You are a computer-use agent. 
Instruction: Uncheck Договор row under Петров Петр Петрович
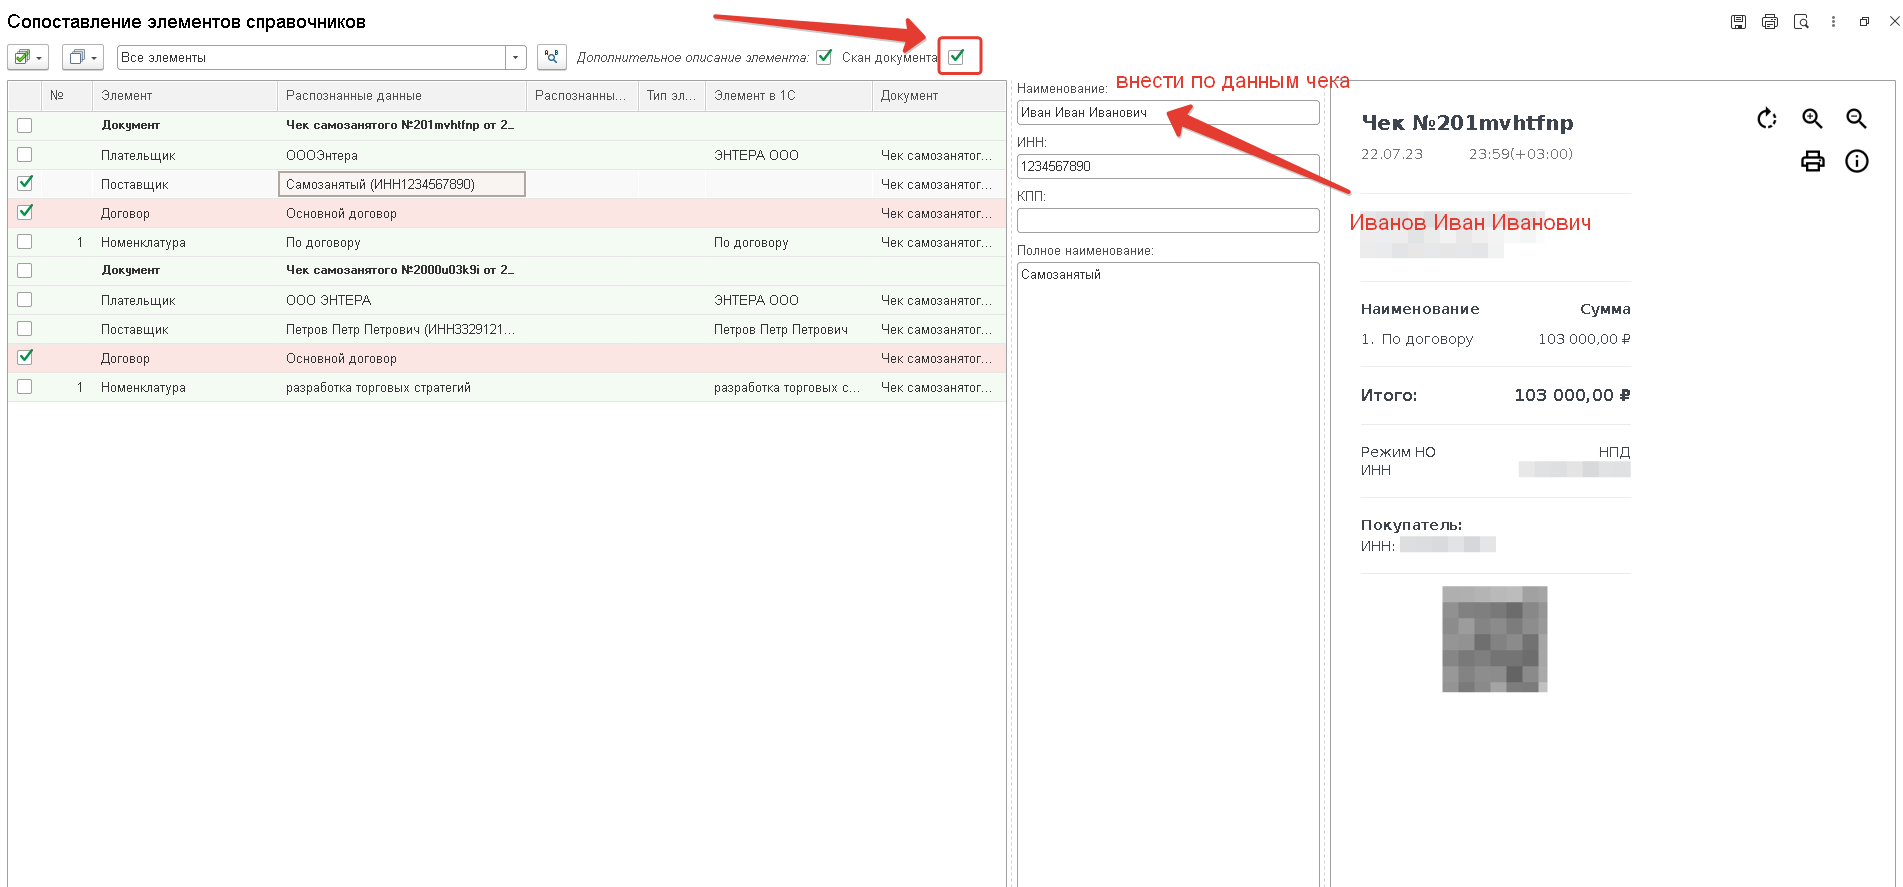tap(25, 358)
